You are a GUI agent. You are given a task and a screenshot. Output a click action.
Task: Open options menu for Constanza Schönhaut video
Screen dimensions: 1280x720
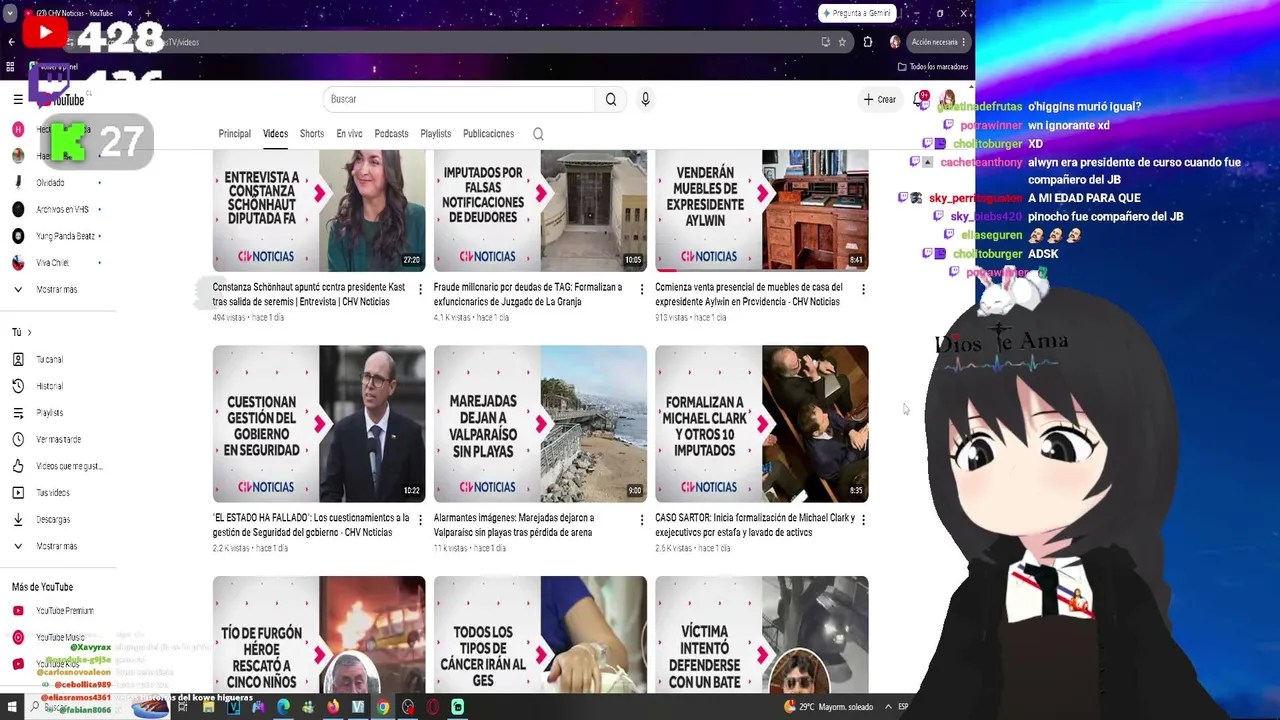[420, 289]
